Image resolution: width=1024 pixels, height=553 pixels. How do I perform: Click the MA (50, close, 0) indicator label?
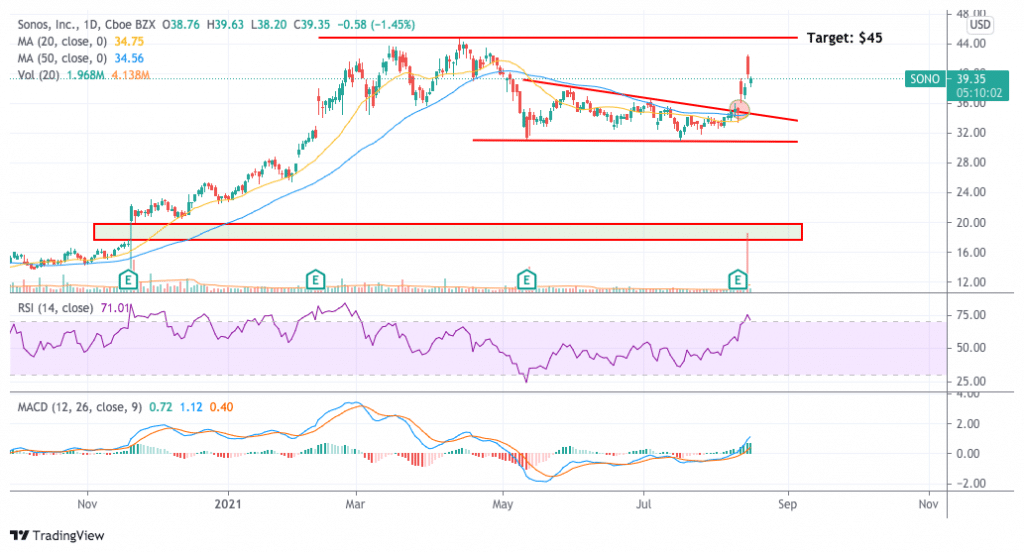(x=63, y=58)
